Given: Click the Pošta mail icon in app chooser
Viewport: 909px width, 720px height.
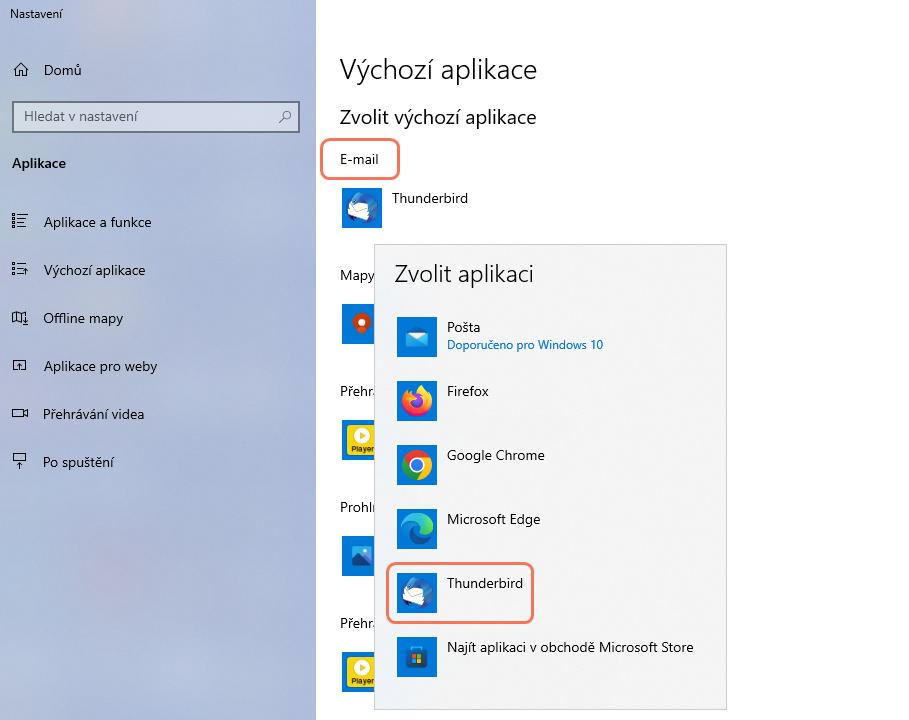Looking at the screenshot, I should [x=417, y=337].
